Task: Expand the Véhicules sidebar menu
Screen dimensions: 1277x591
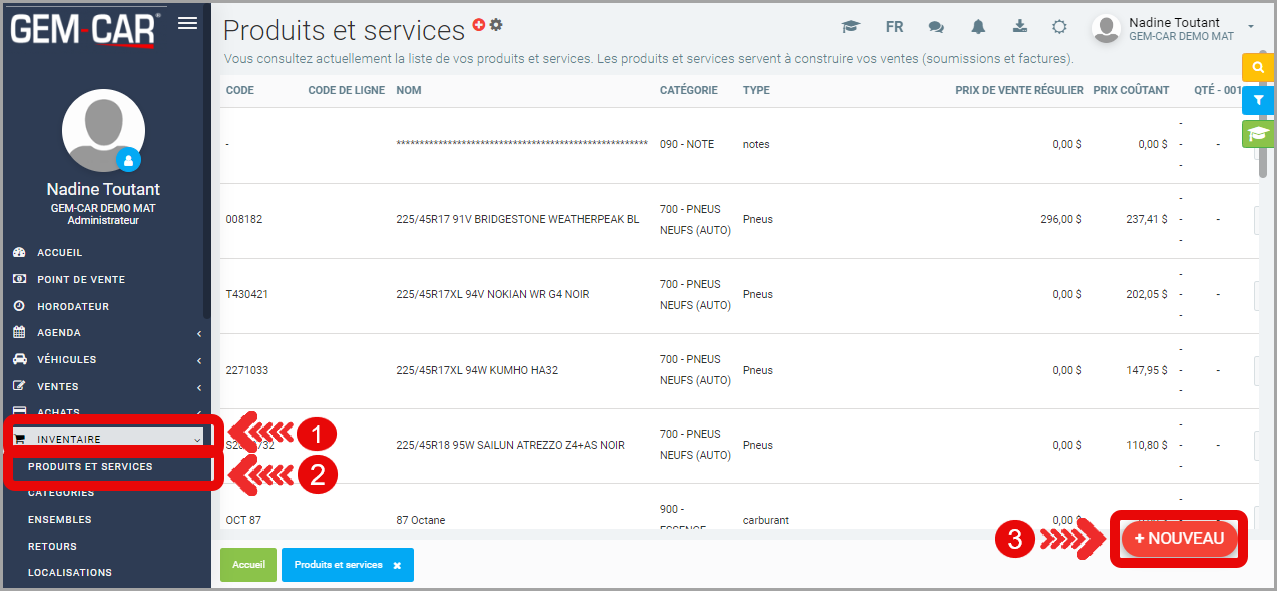Action: click(105, 360)
